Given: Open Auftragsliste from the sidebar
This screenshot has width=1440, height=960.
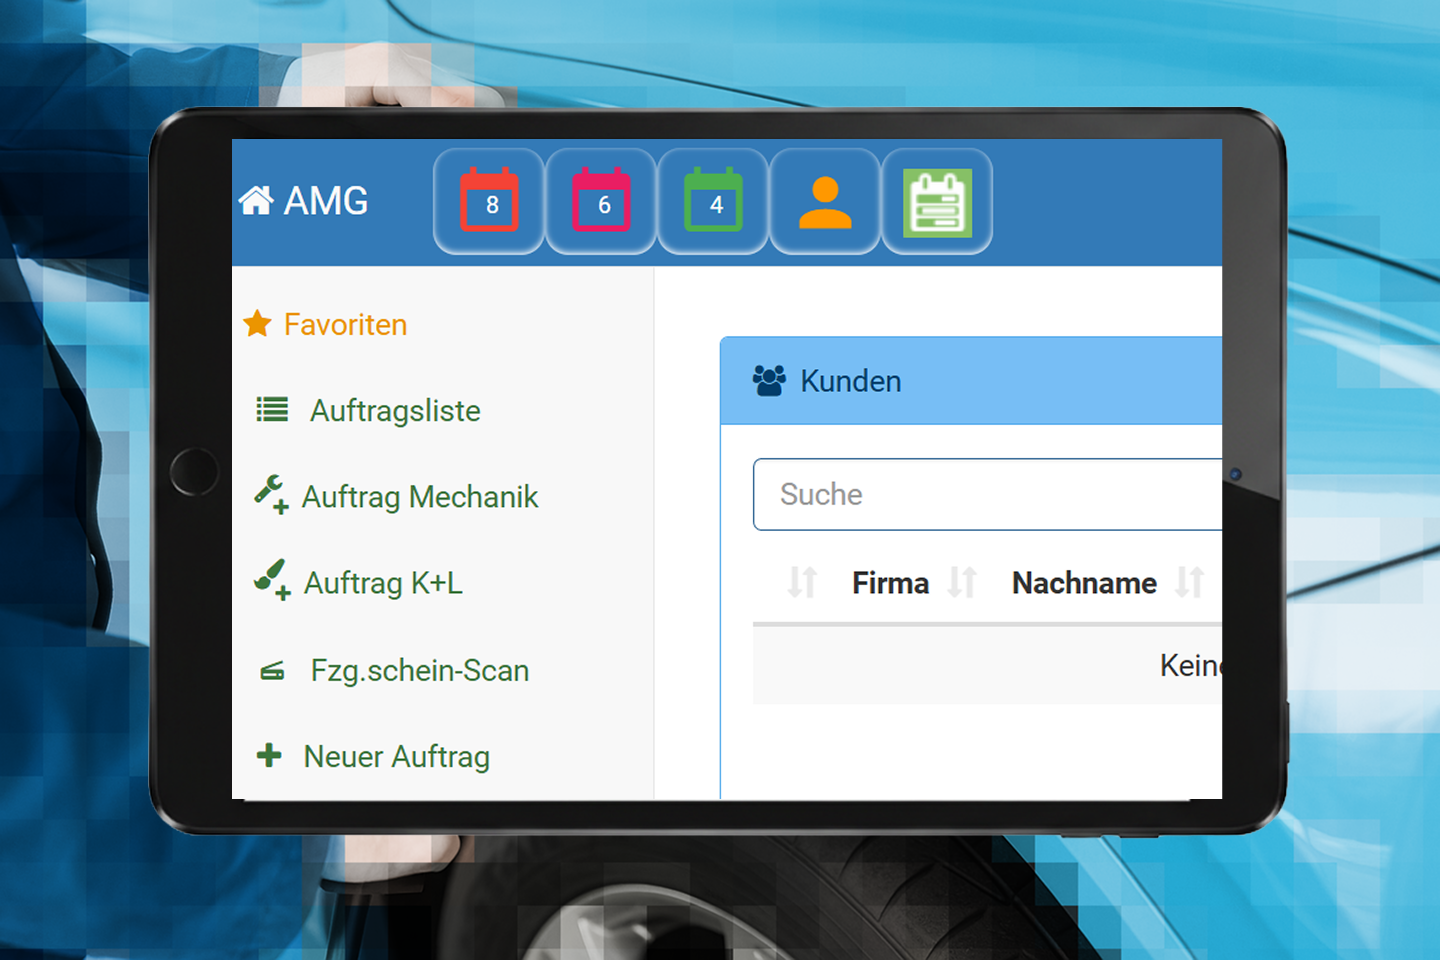Looking at the screenshot, I should coord(394,411).
